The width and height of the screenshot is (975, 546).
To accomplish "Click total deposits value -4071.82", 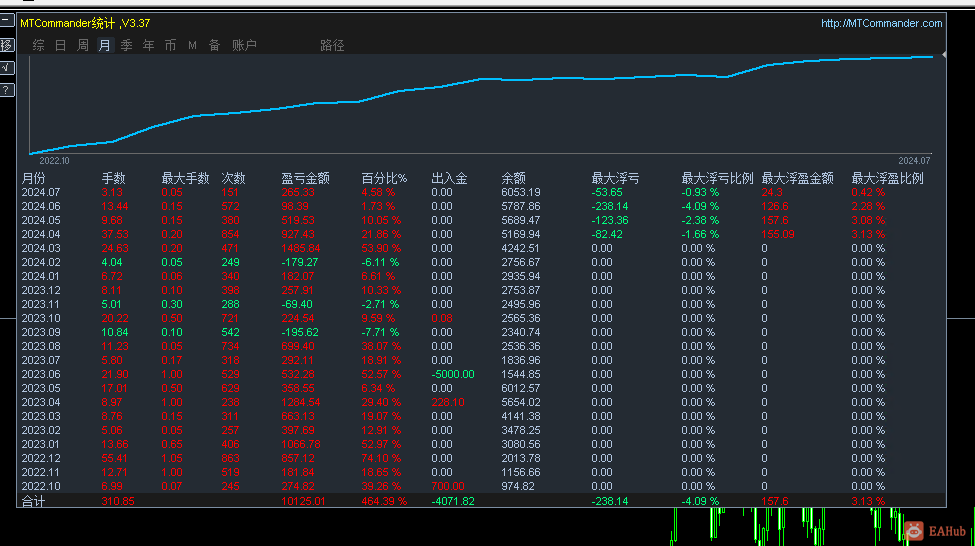I will point(453,501).
